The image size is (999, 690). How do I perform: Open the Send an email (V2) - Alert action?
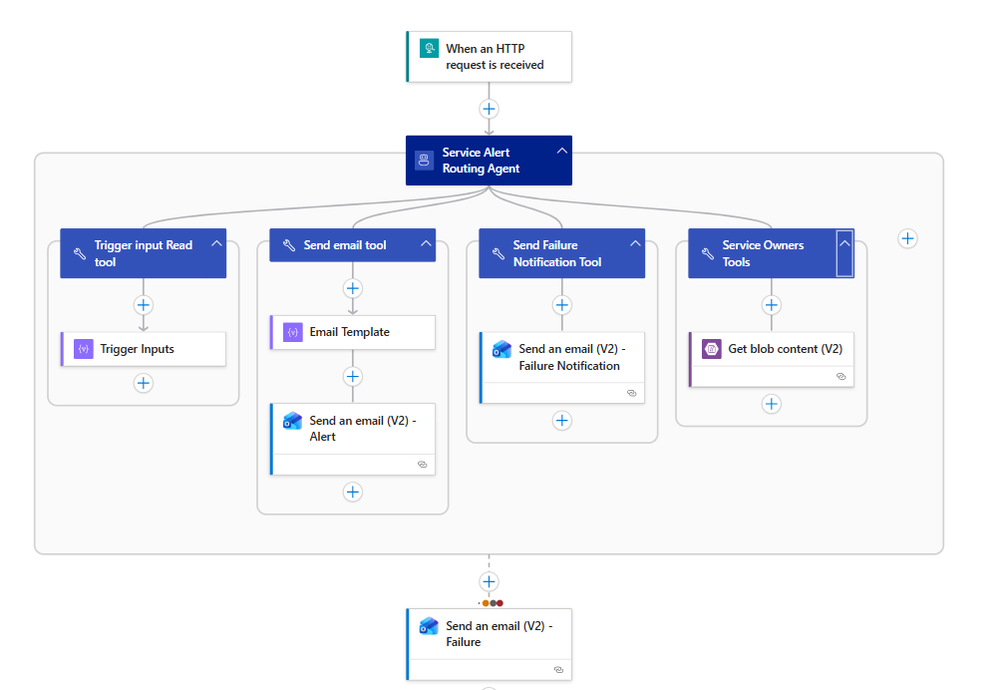pyautogui.click(x=352, y=439)
